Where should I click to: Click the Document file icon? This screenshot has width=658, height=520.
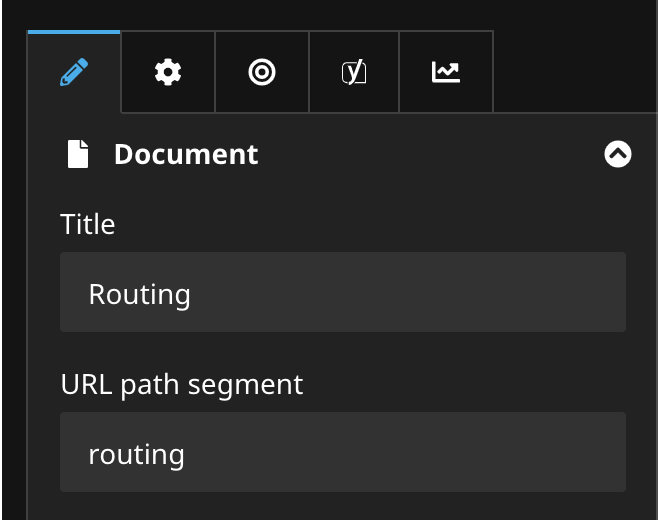coord(78,154)
